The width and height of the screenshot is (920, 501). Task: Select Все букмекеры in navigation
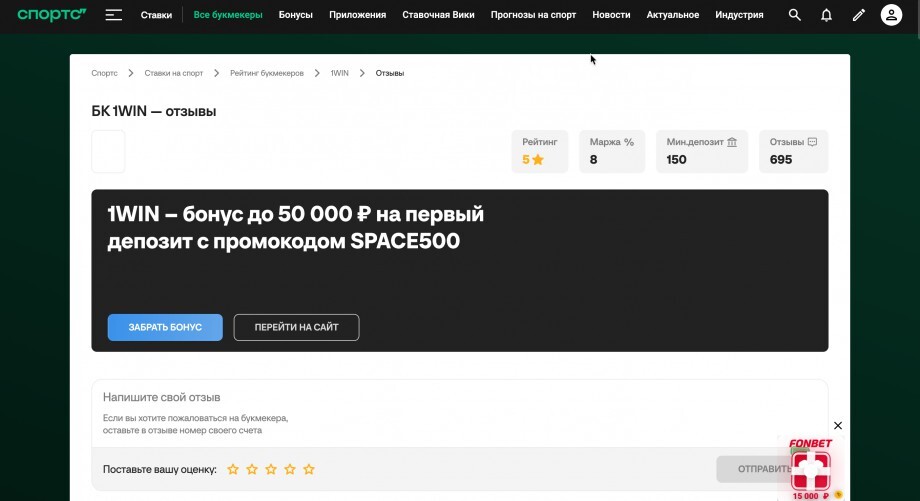(228, 15)
